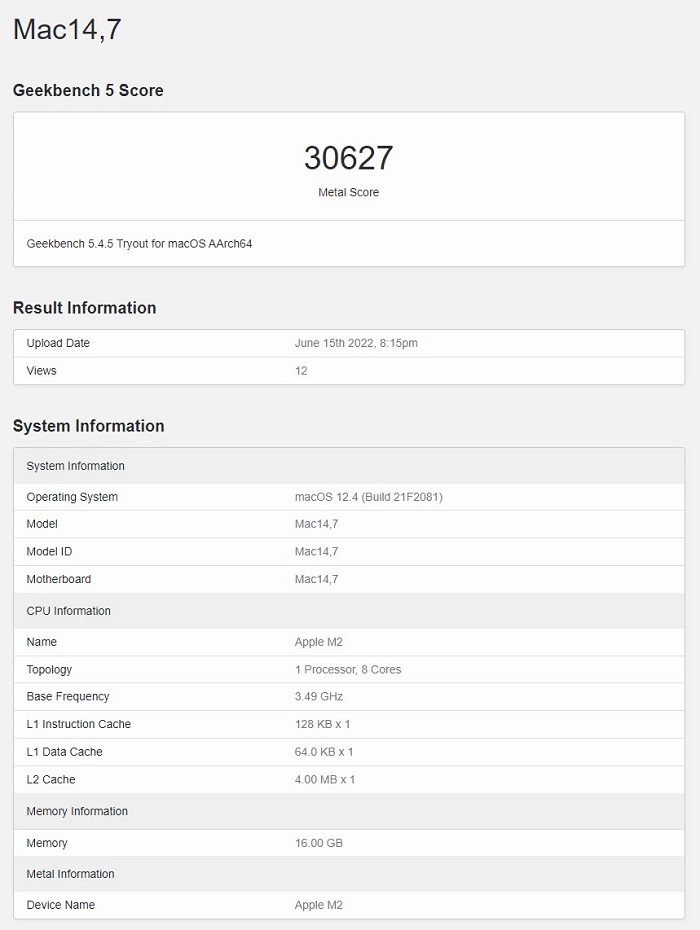
Task: Select Mac14,7 value in Model ID row
Action: pyautogui.click(x=317, y=552)
